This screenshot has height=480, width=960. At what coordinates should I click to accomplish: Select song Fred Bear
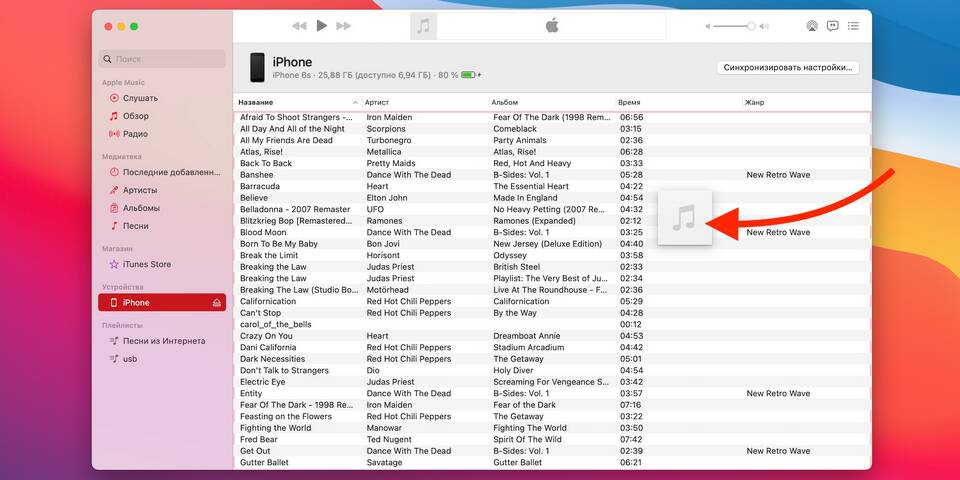(258, 440)
